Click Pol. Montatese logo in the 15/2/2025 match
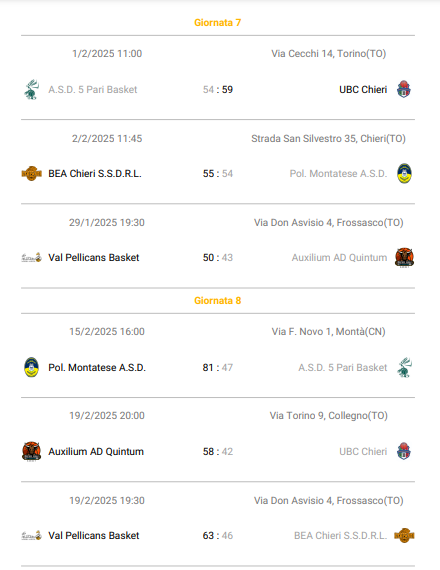440x570 pixels. pos(32,368)
